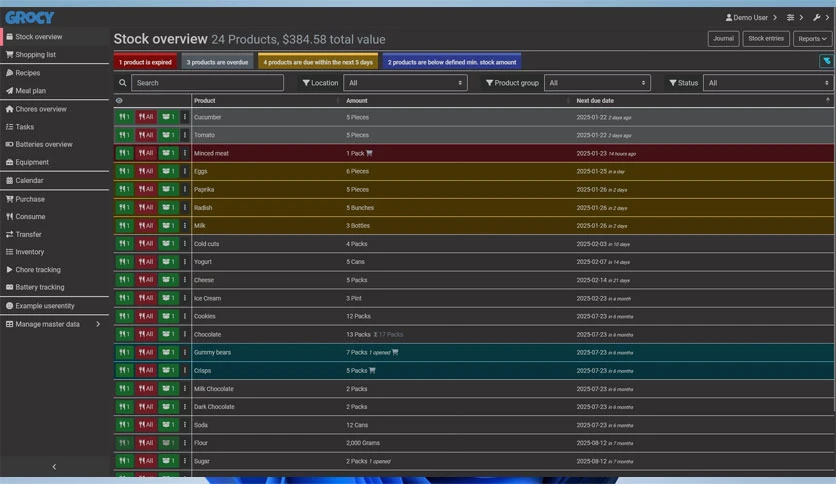Mark 1 Crisps pack as opened
Image resolution: width=836 pixels, height=484 pixels.
(x=168, y=370)
